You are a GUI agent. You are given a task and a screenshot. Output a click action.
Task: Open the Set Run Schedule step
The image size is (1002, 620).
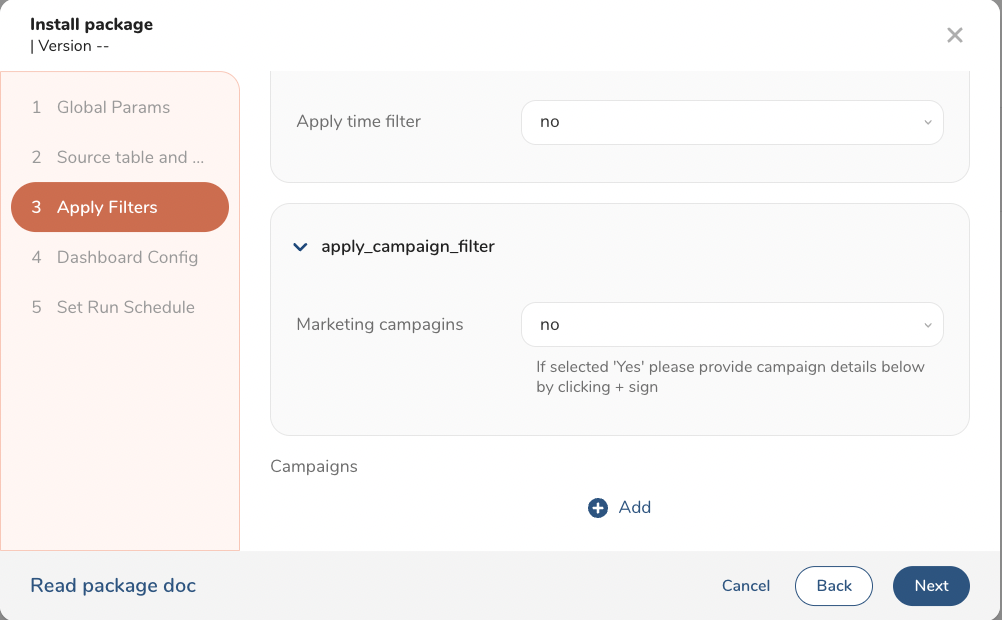click(125, 307)
